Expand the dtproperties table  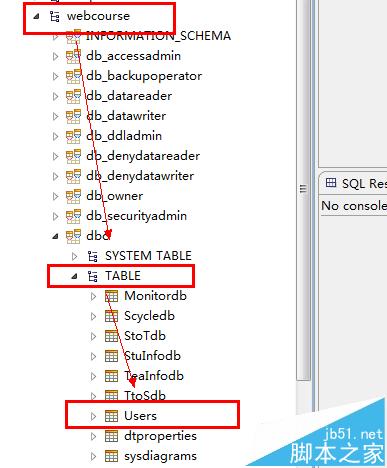[x=94, y=436]
